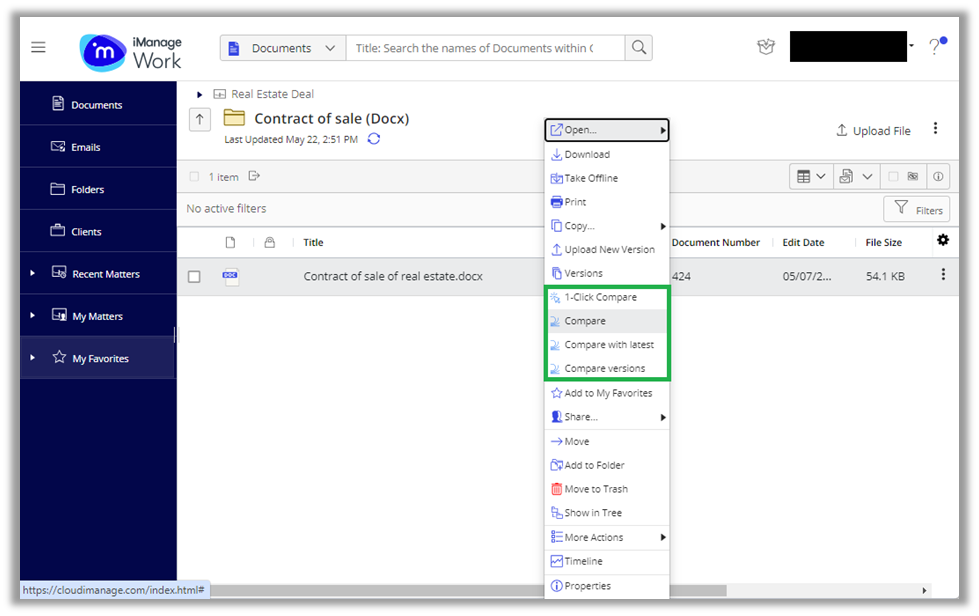Click the docx file type icon
This screenshot has height=616, width=979.
pos(231,276)
